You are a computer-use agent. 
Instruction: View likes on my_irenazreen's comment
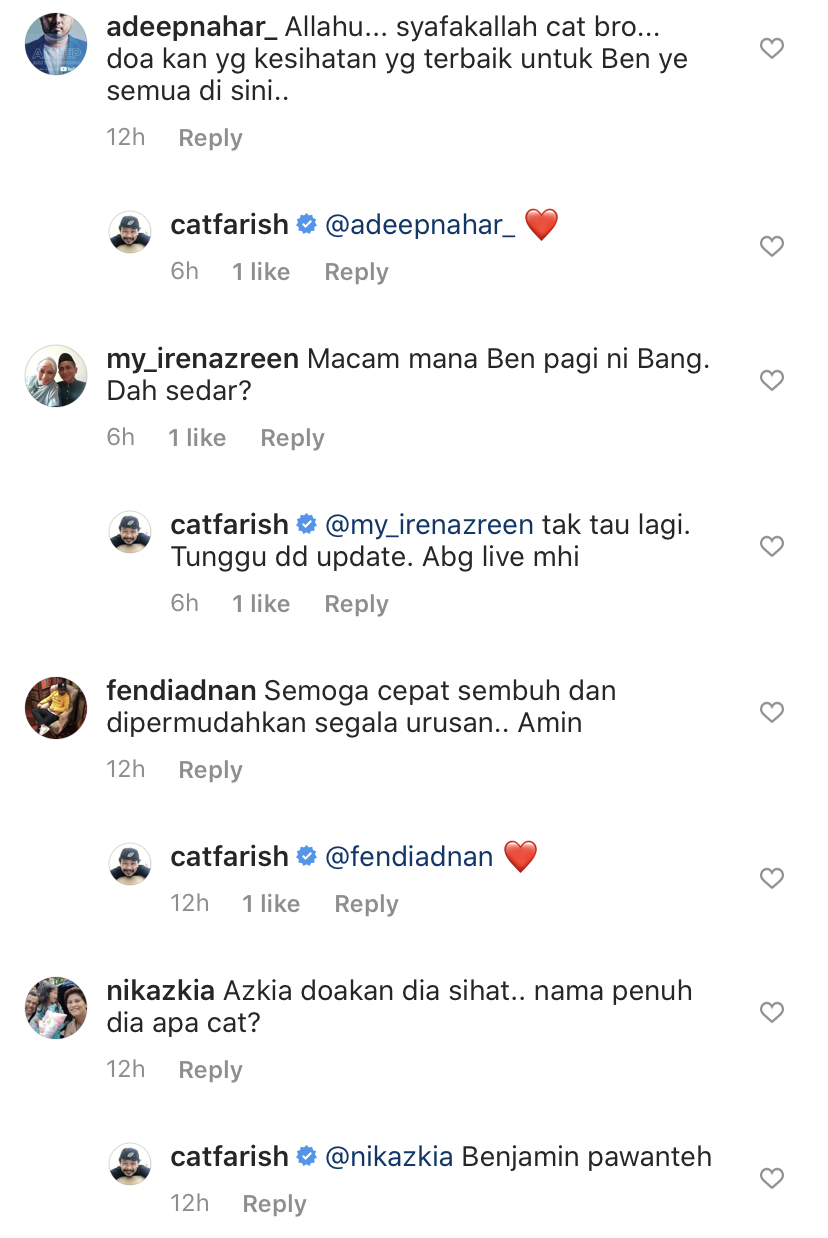pyautogui.click(x=197, y=438)
